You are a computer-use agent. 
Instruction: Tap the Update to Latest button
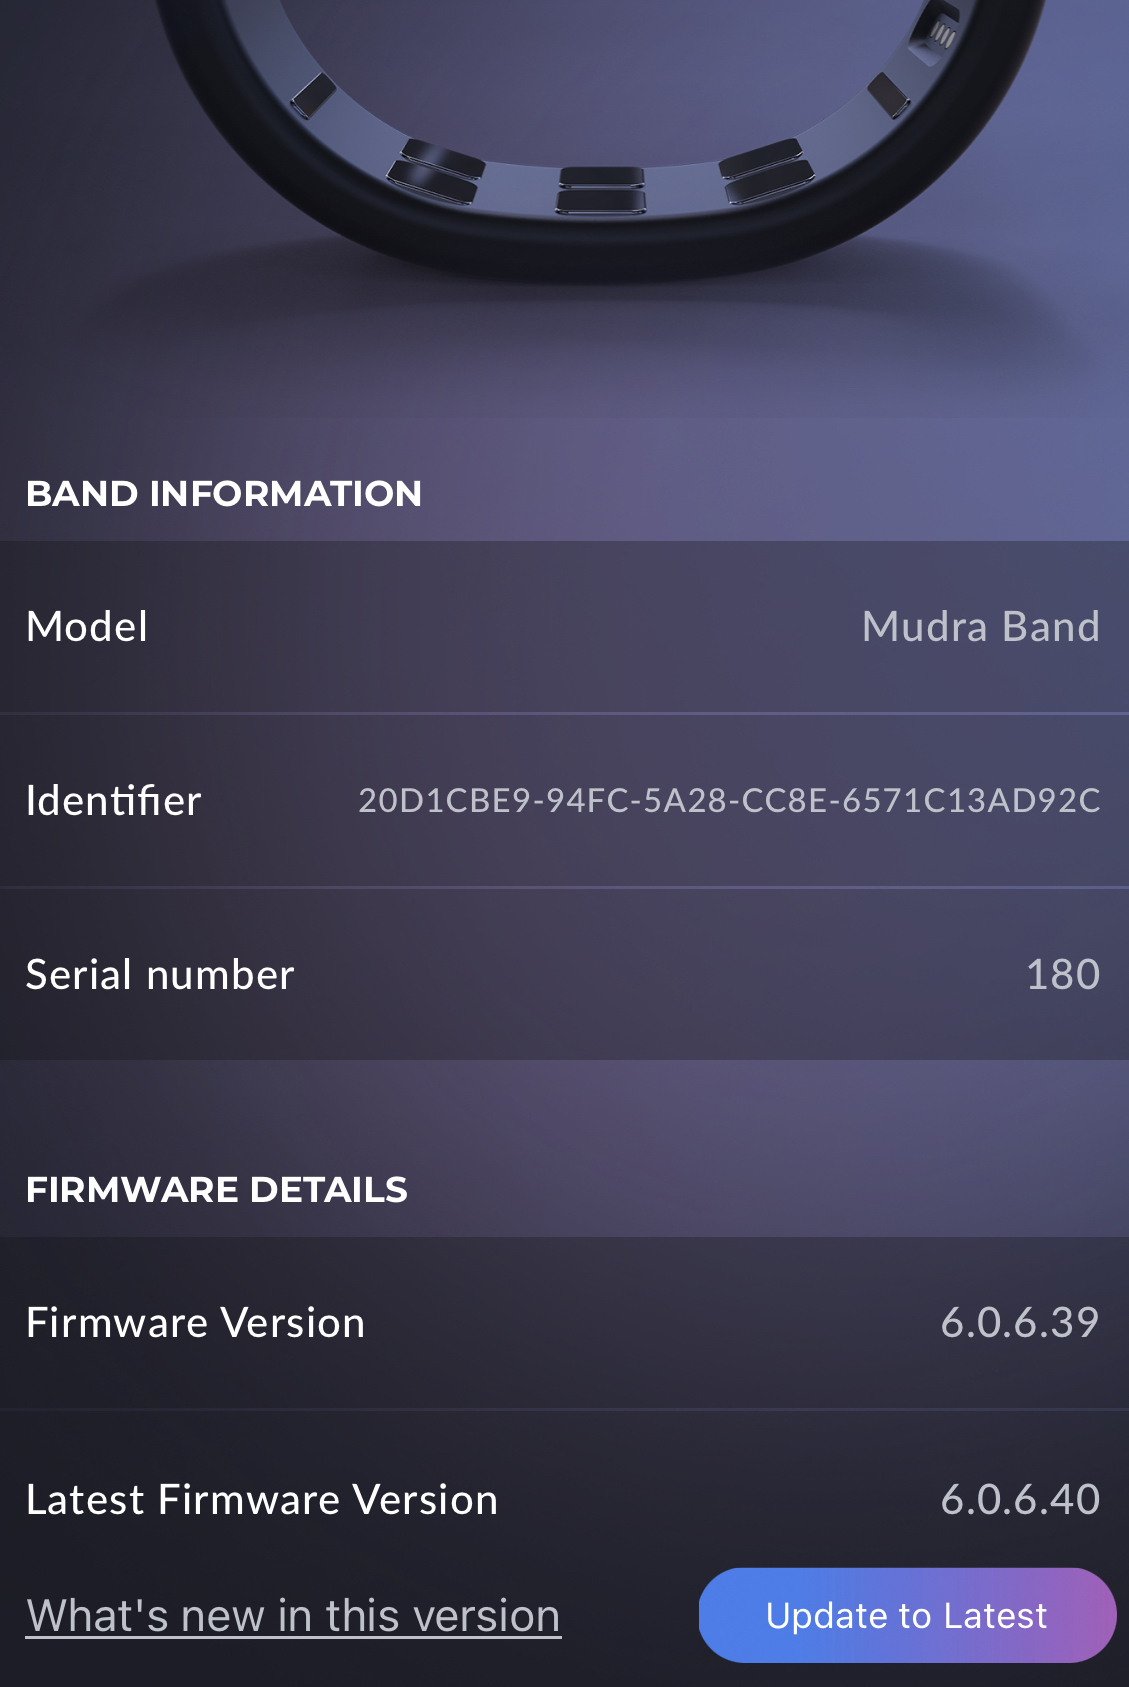[x=907, y=1615]
